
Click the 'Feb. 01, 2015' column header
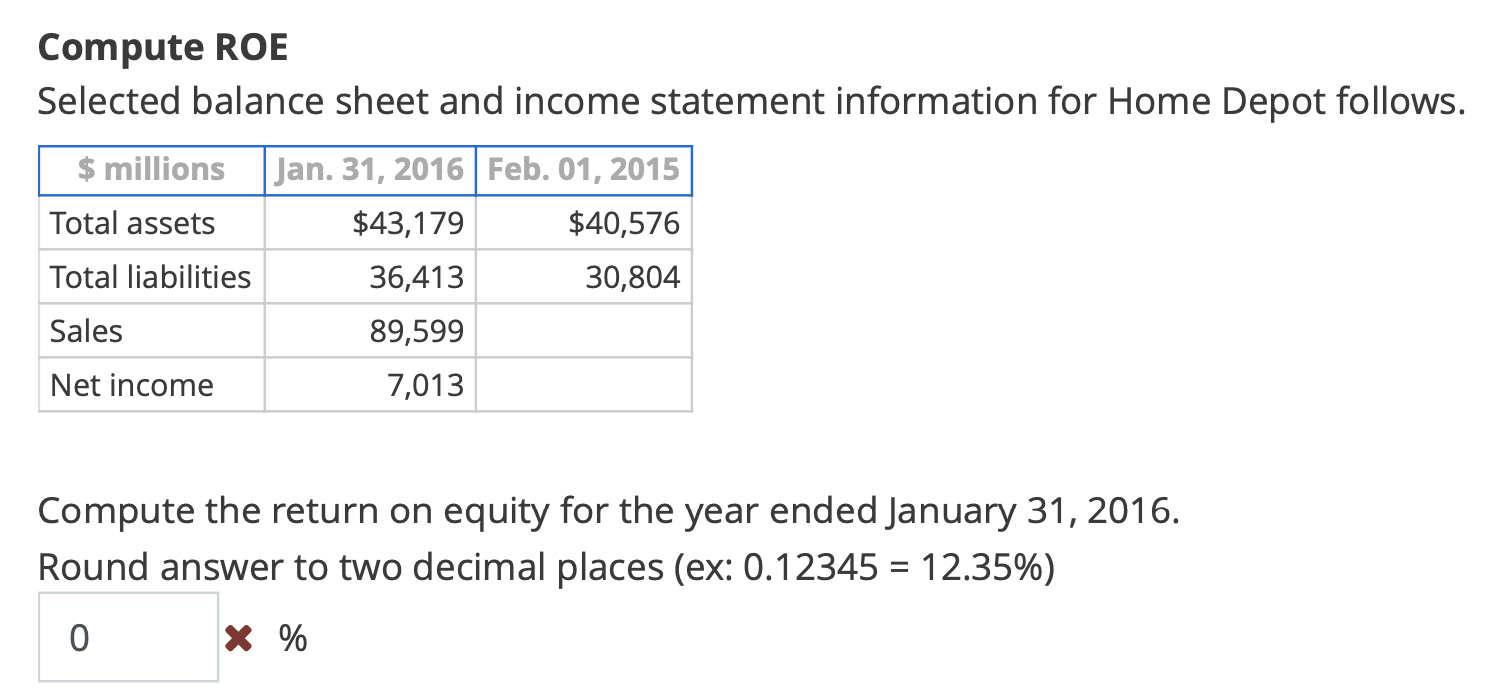(x=582, y=169)
